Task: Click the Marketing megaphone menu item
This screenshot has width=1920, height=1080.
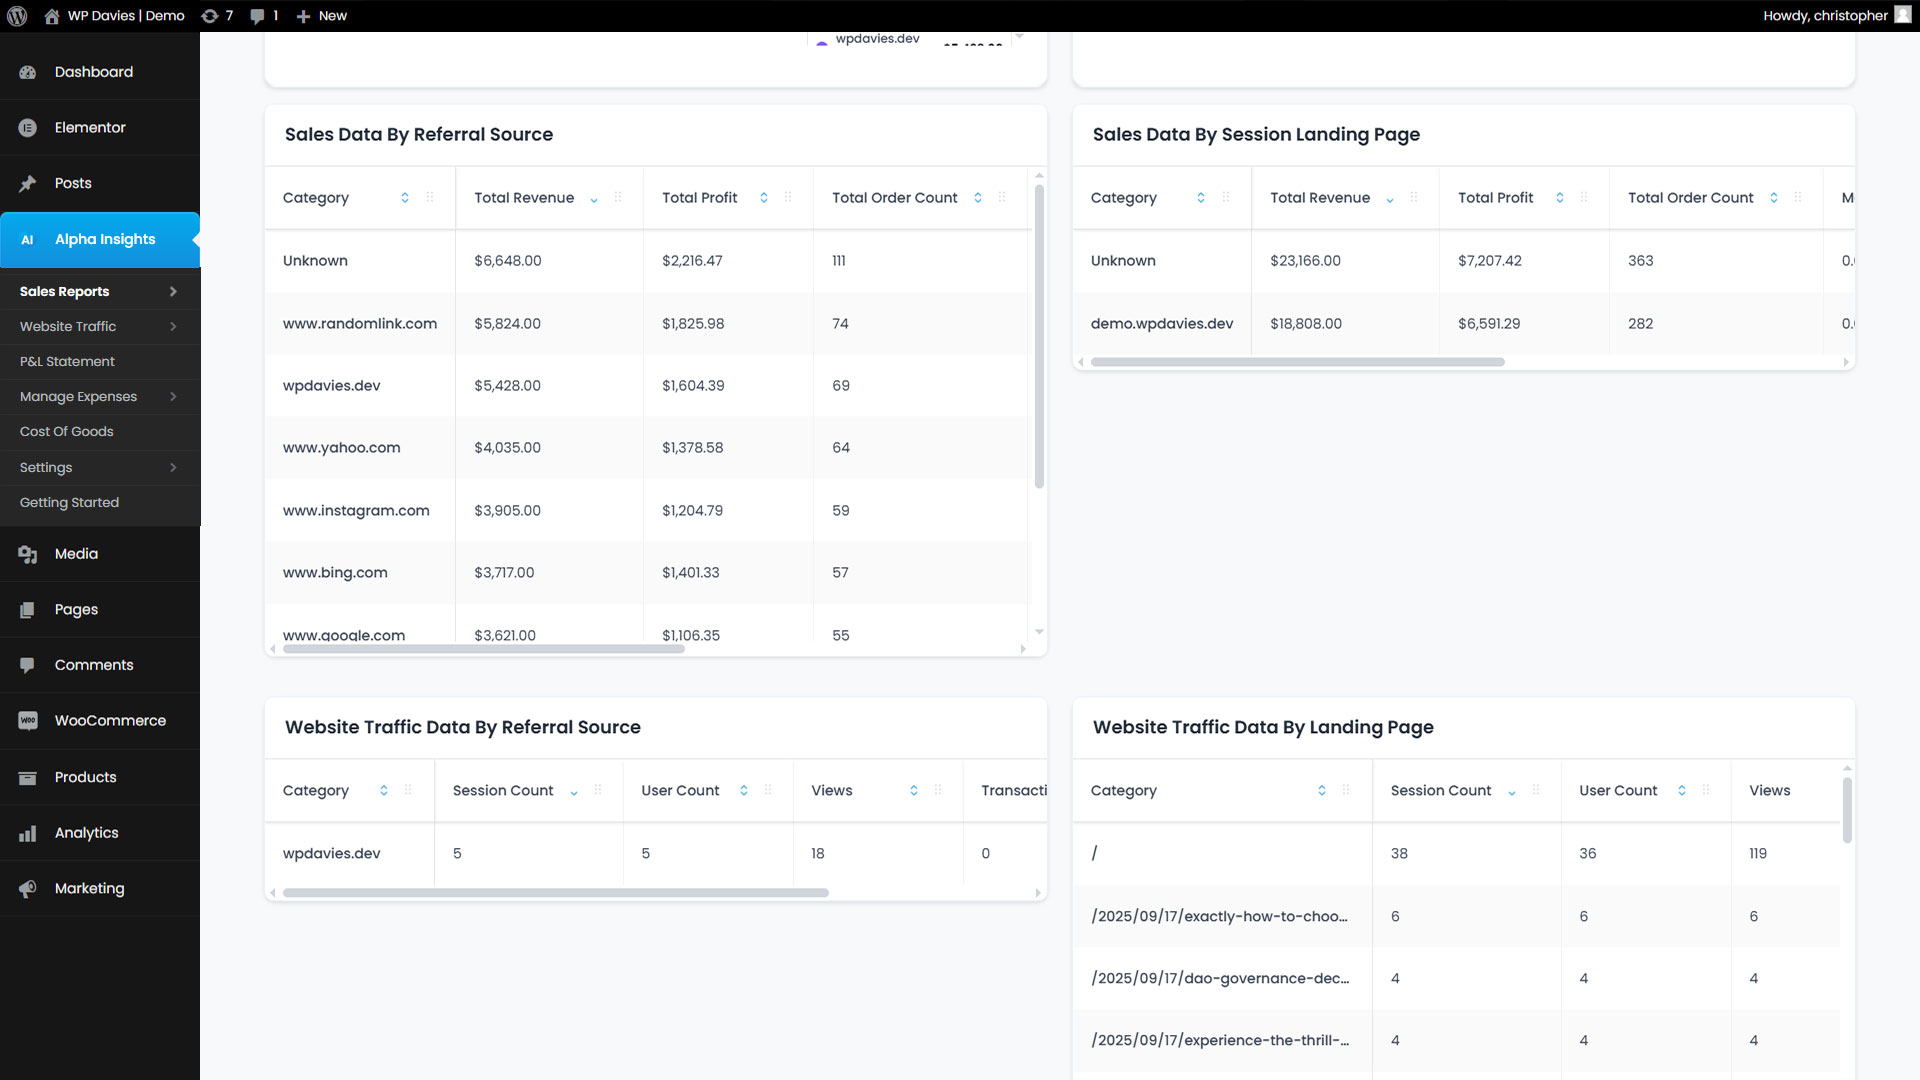Action: pyautogui.click(x=89, y=888)
